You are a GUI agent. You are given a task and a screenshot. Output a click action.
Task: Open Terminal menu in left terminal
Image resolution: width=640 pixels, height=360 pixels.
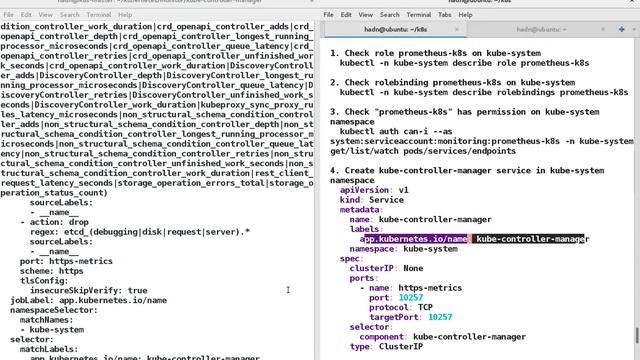(98, 15)
